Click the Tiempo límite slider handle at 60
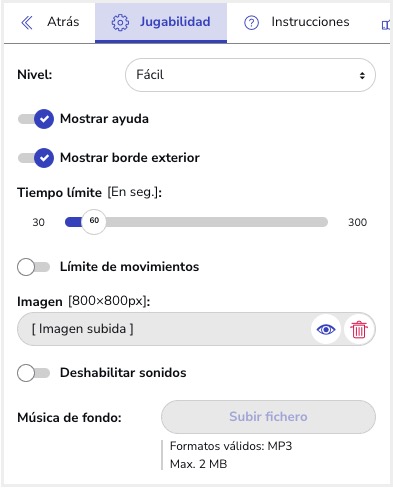The height and width of the screenshot is (488, 393). click(94, 222)
